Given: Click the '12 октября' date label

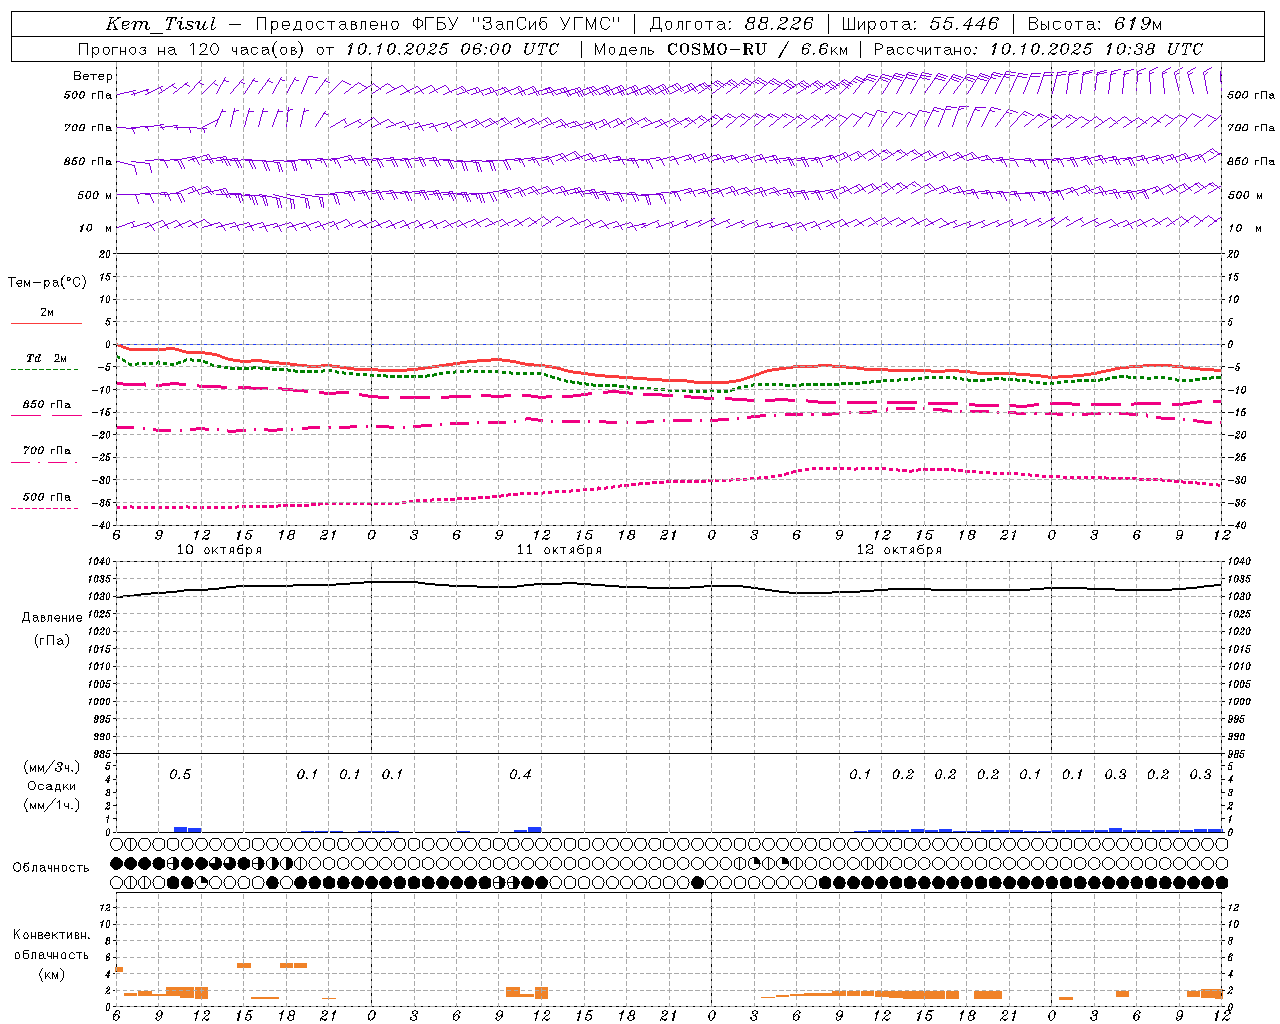Looking at the screenshot, I should pyautogui.click(x=899, y=550).
